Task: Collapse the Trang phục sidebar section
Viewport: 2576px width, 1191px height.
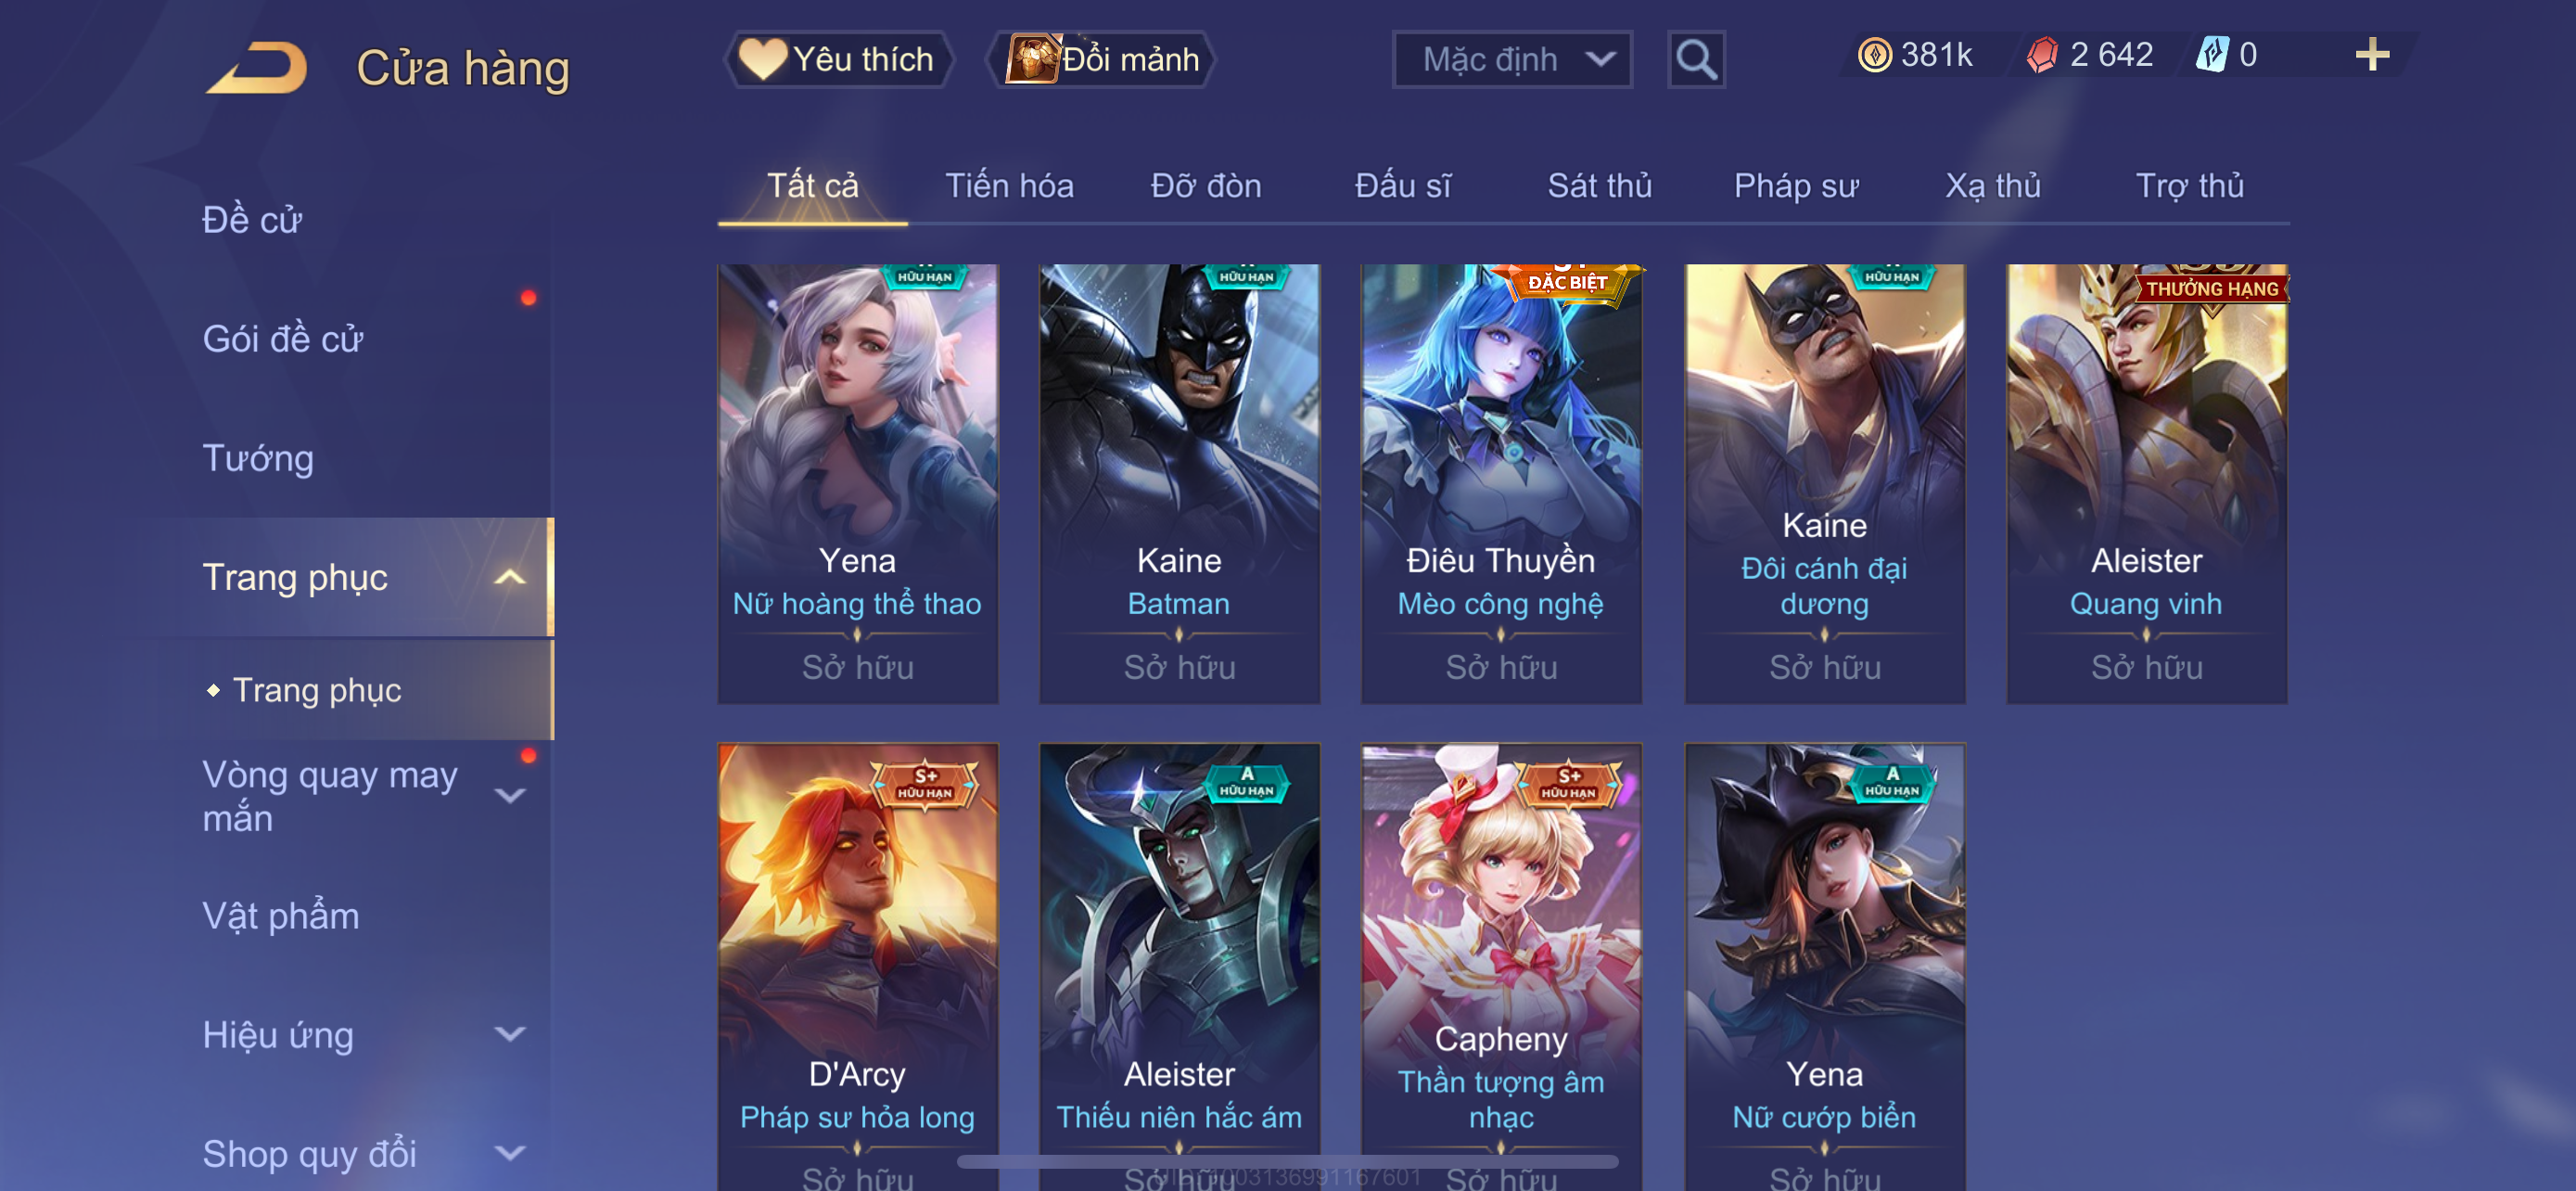Action: [510, 577]
